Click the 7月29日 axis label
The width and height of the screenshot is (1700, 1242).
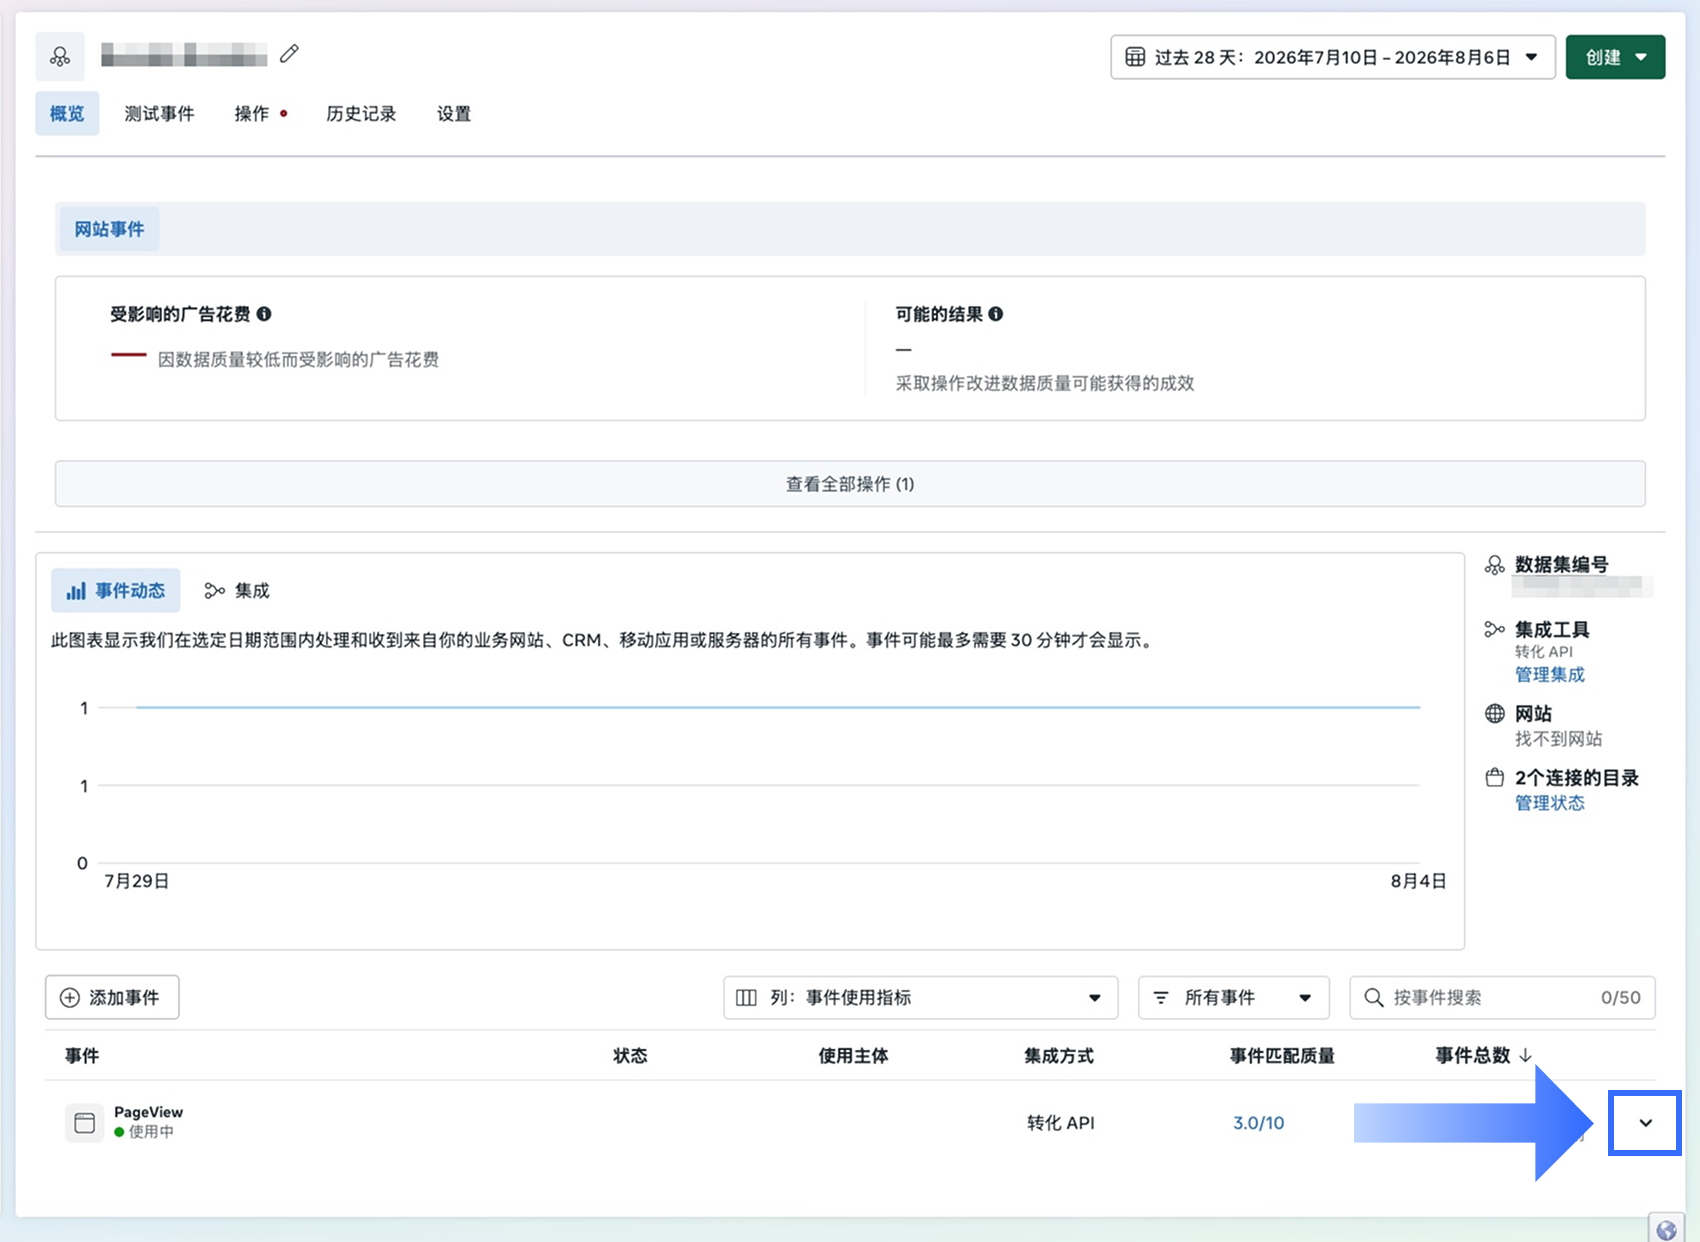[x=137, y=881]
